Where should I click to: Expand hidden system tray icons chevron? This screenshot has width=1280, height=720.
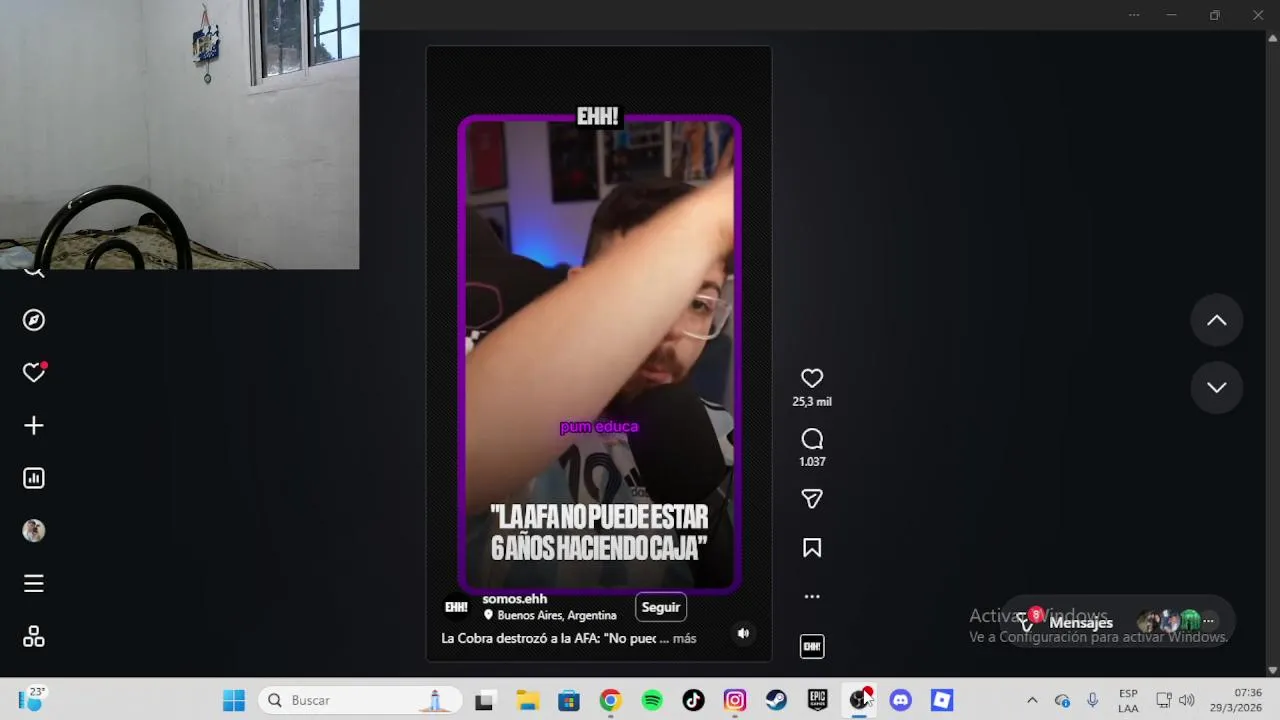(x=1032, y=700)
